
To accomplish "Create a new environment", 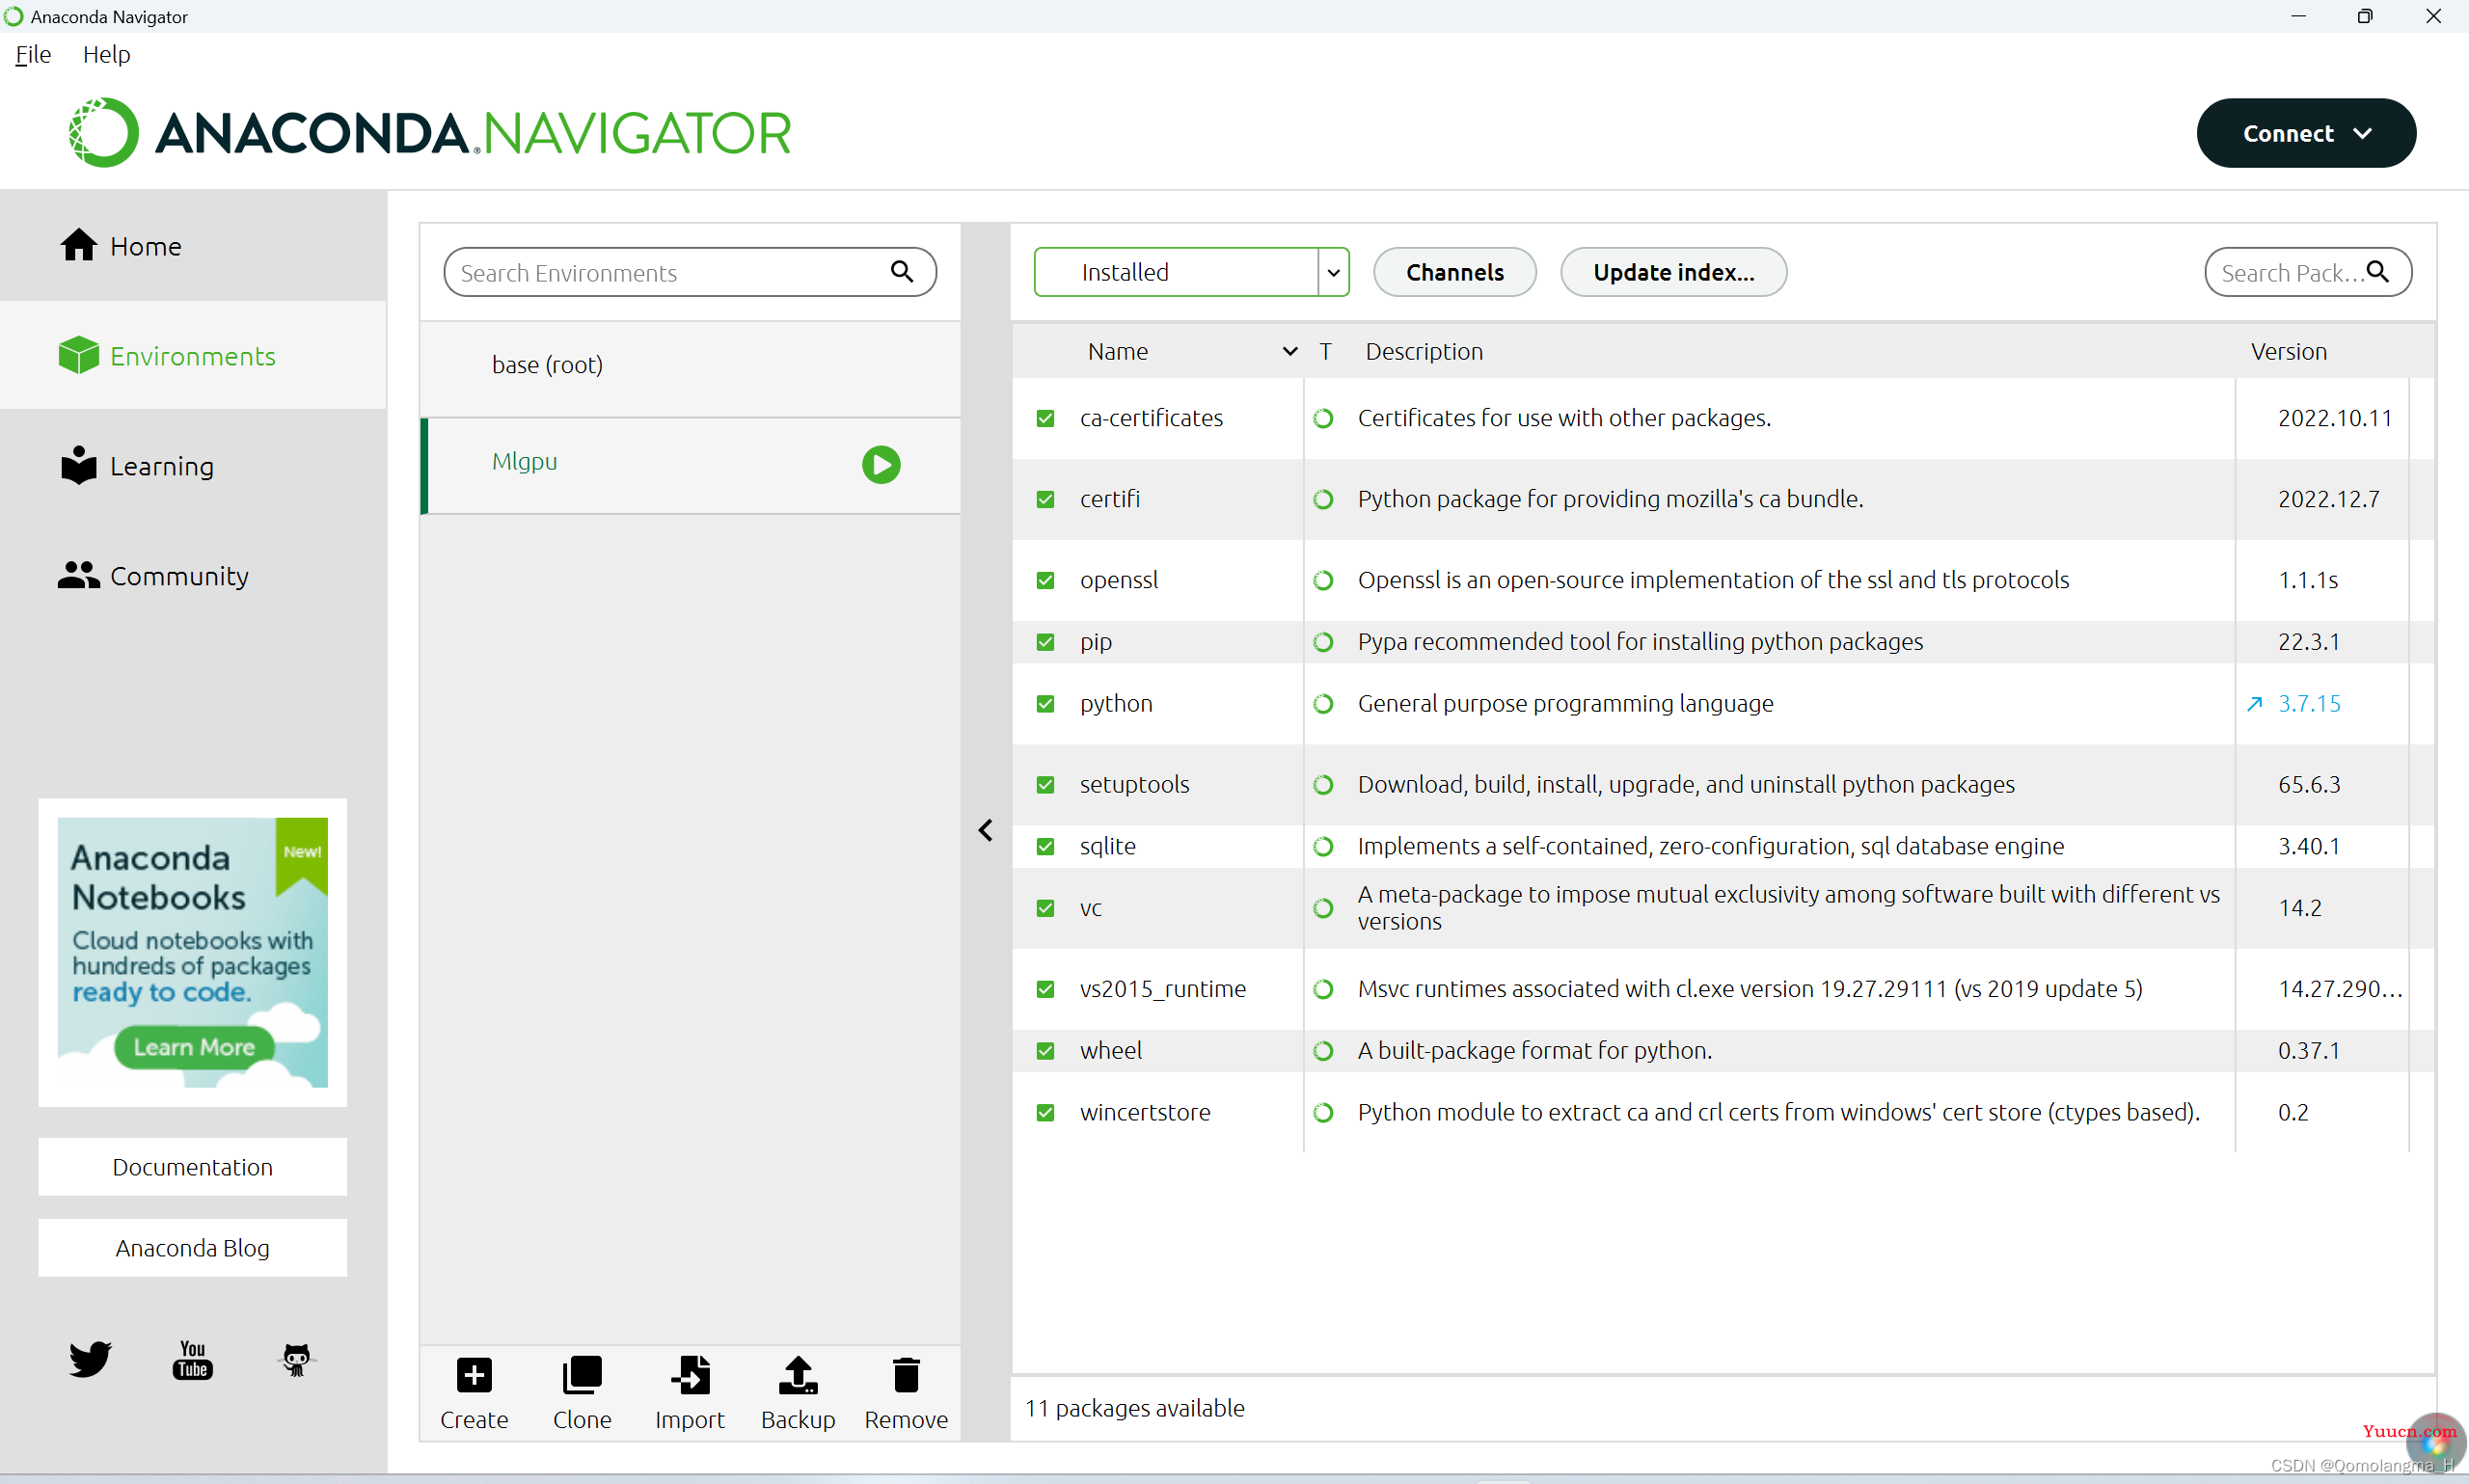I will pyautogui.click(x=474, y=1394).
